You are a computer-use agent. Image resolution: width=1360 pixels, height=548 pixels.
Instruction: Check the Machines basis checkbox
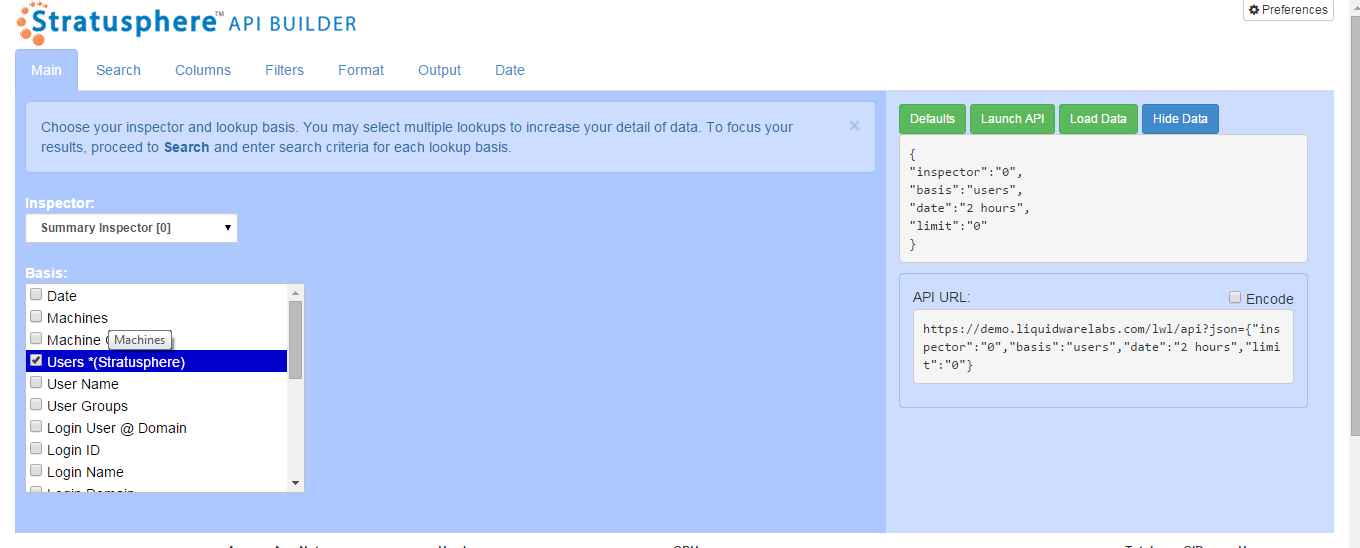[x=36, y=317]
